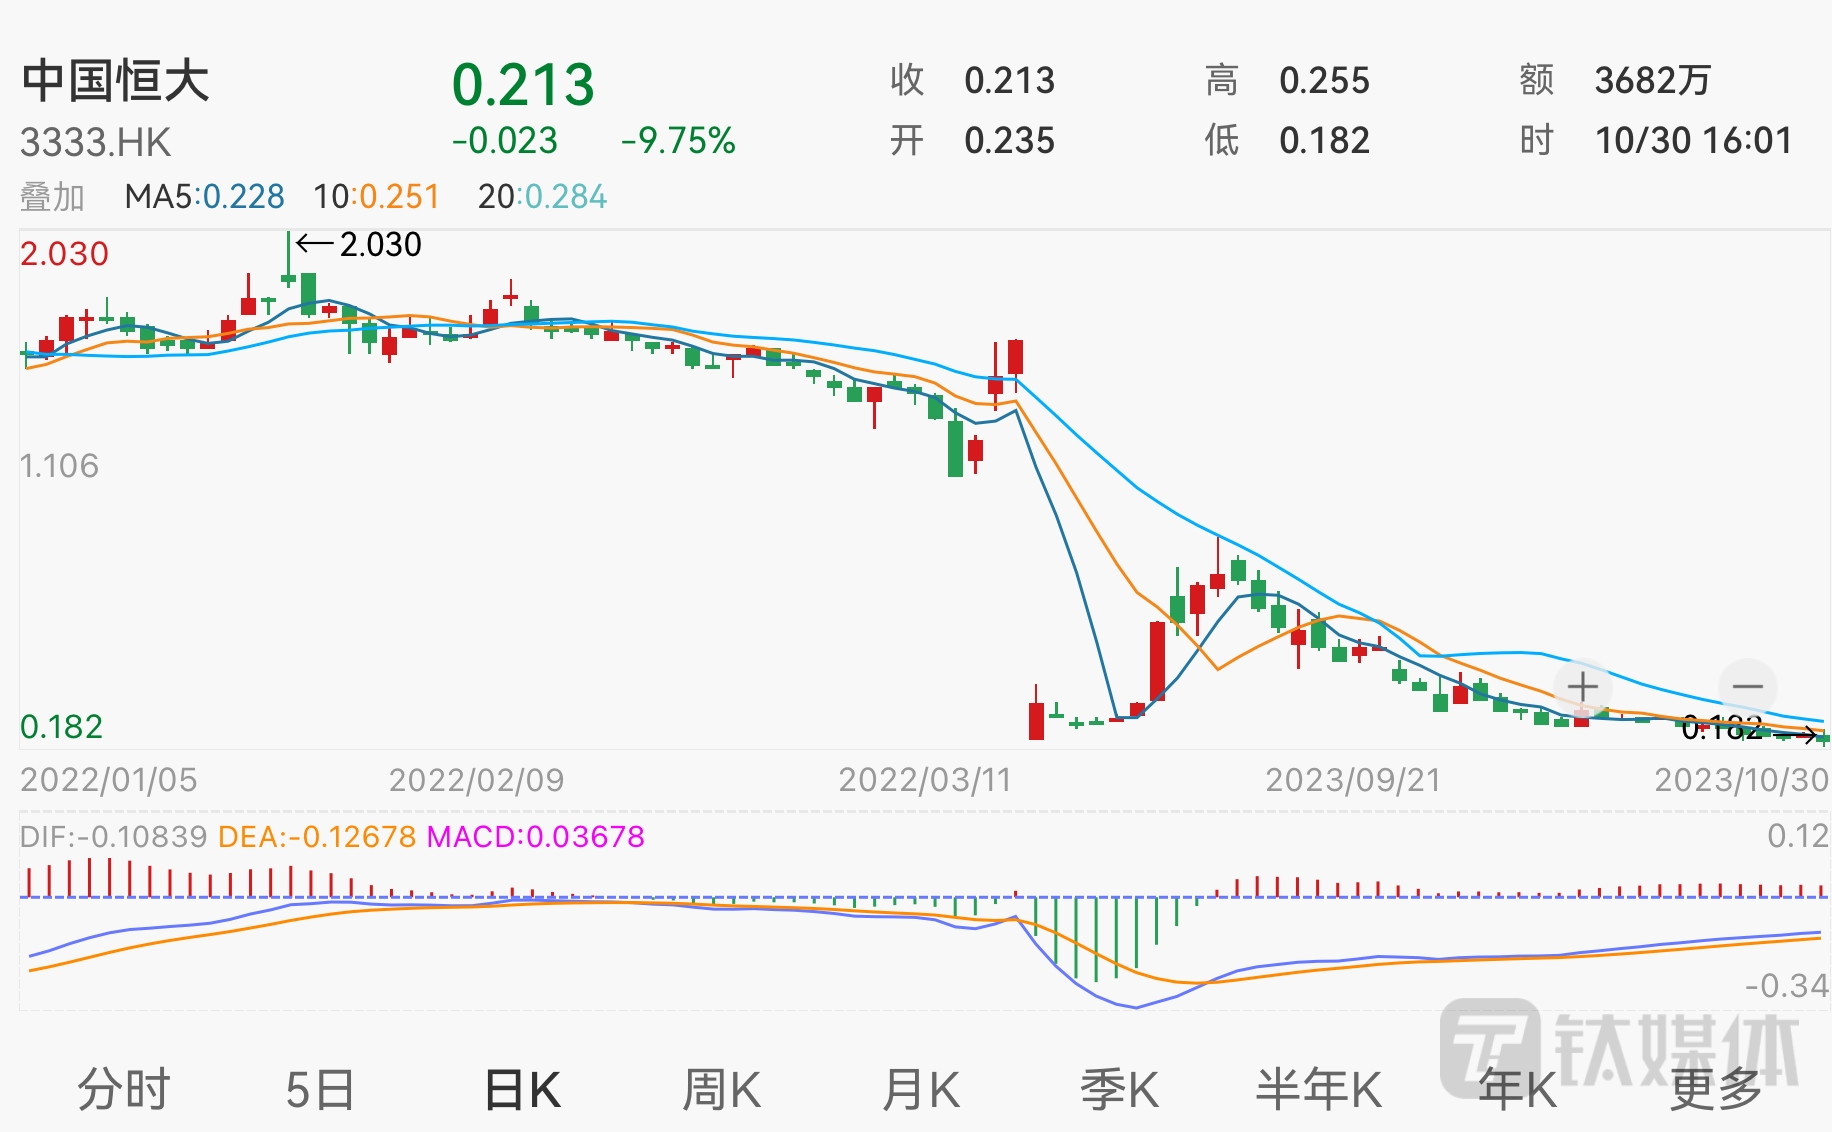Click the 2022/03/11 date label
The image size is (1832, 1132).
point(925,780)
